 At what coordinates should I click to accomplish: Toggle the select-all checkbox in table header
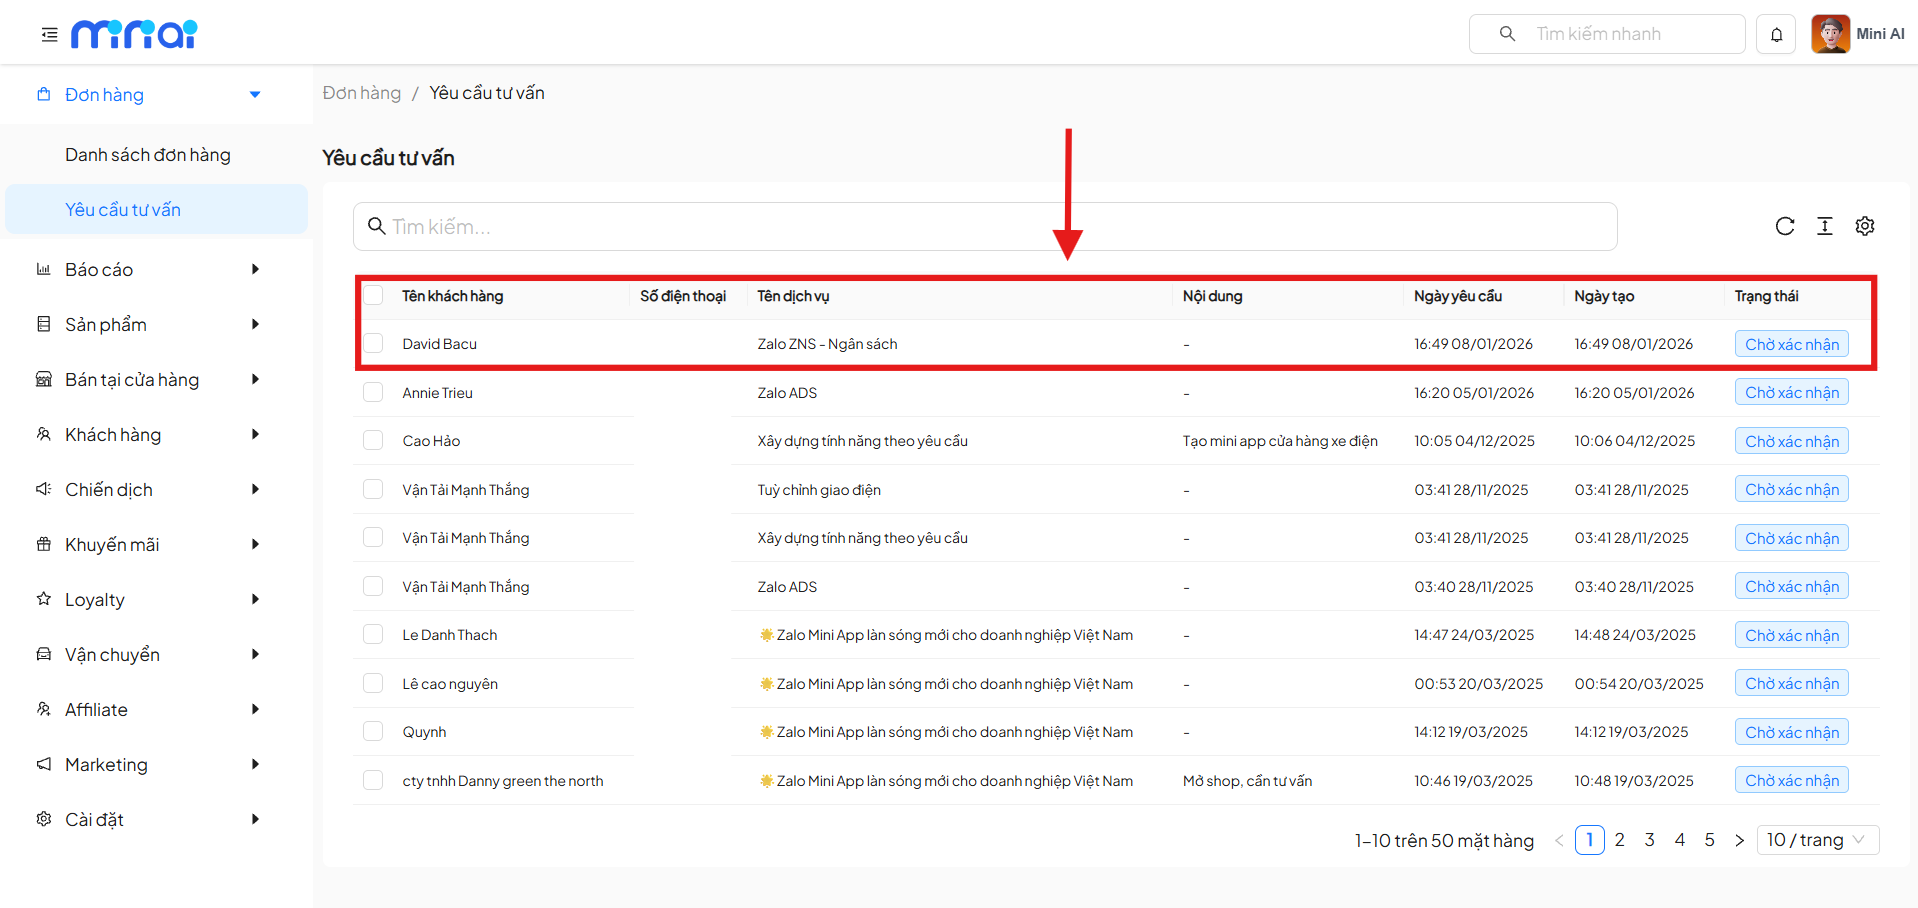click(x=373, y=296)
